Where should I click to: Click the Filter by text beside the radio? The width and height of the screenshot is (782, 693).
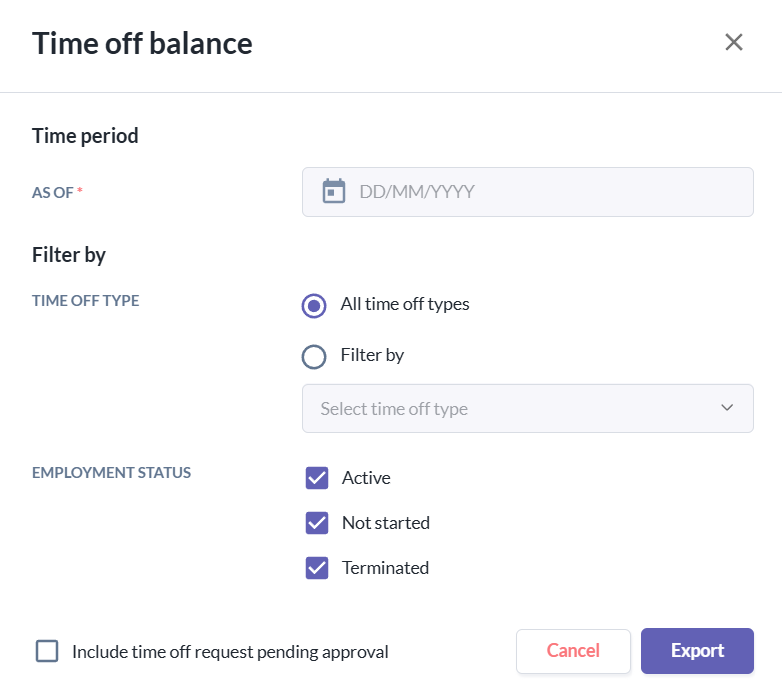click(x=372, y=355)
